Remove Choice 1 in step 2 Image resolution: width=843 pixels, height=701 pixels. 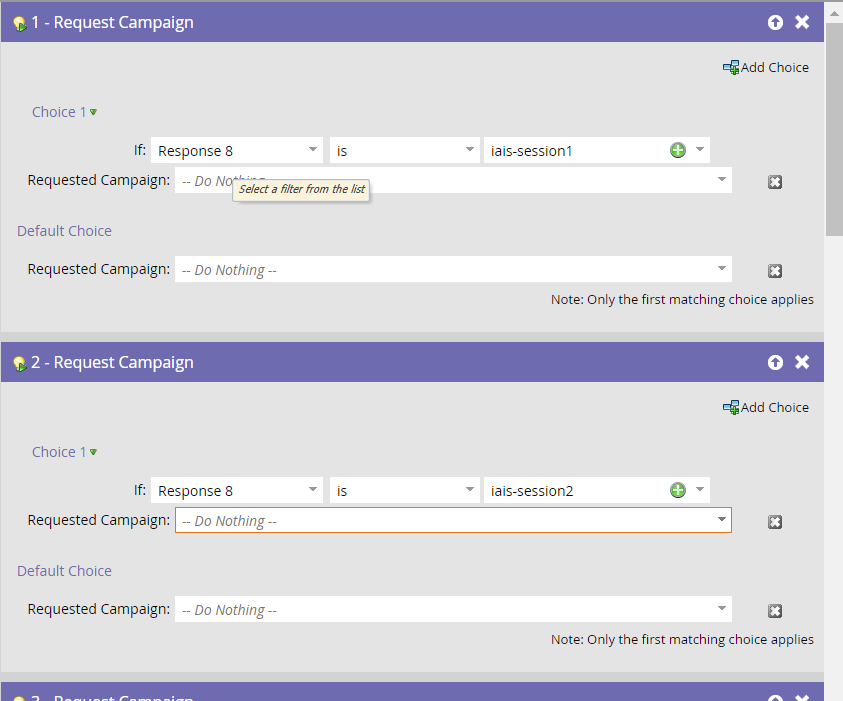tap(775, 521)
